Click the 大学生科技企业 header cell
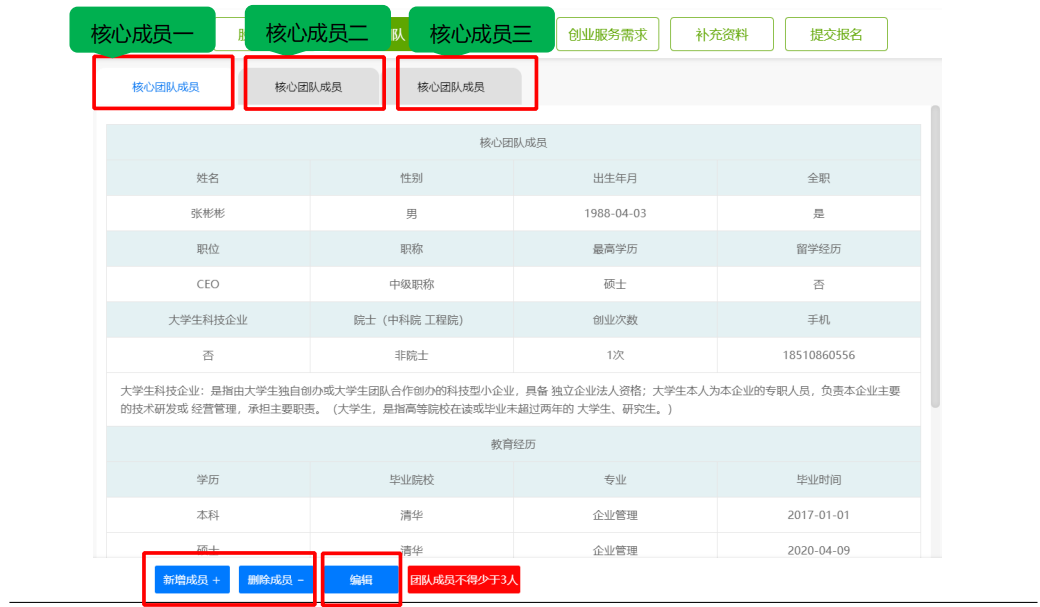Image resolution: width=1040 pixels, height=607 pixels. (x=208, y=320)
